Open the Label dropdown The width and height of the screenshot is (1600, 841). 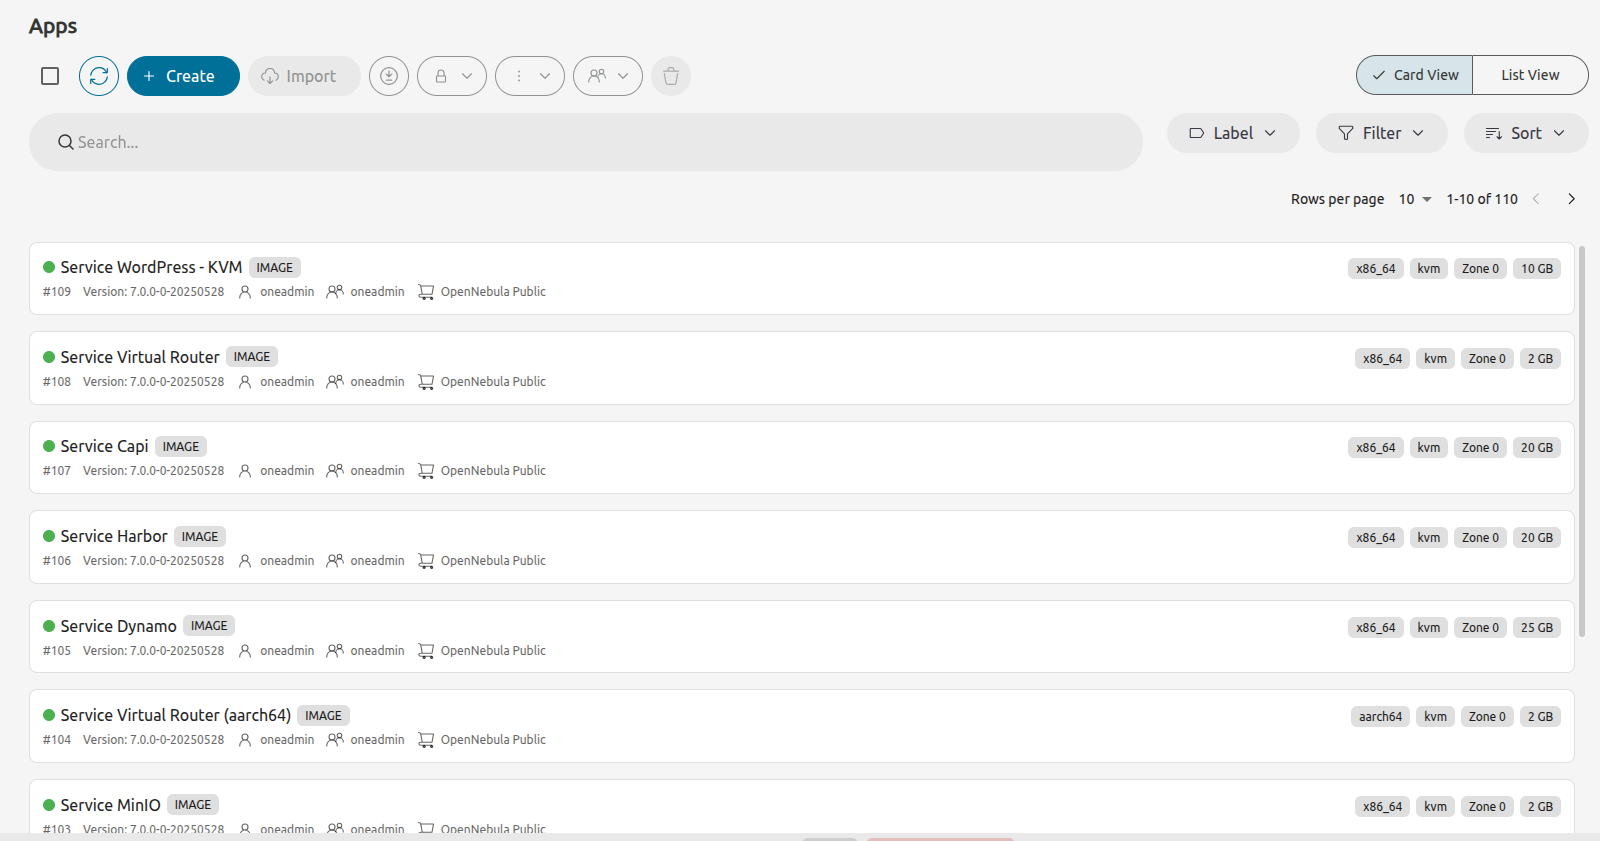[1233, 133]
